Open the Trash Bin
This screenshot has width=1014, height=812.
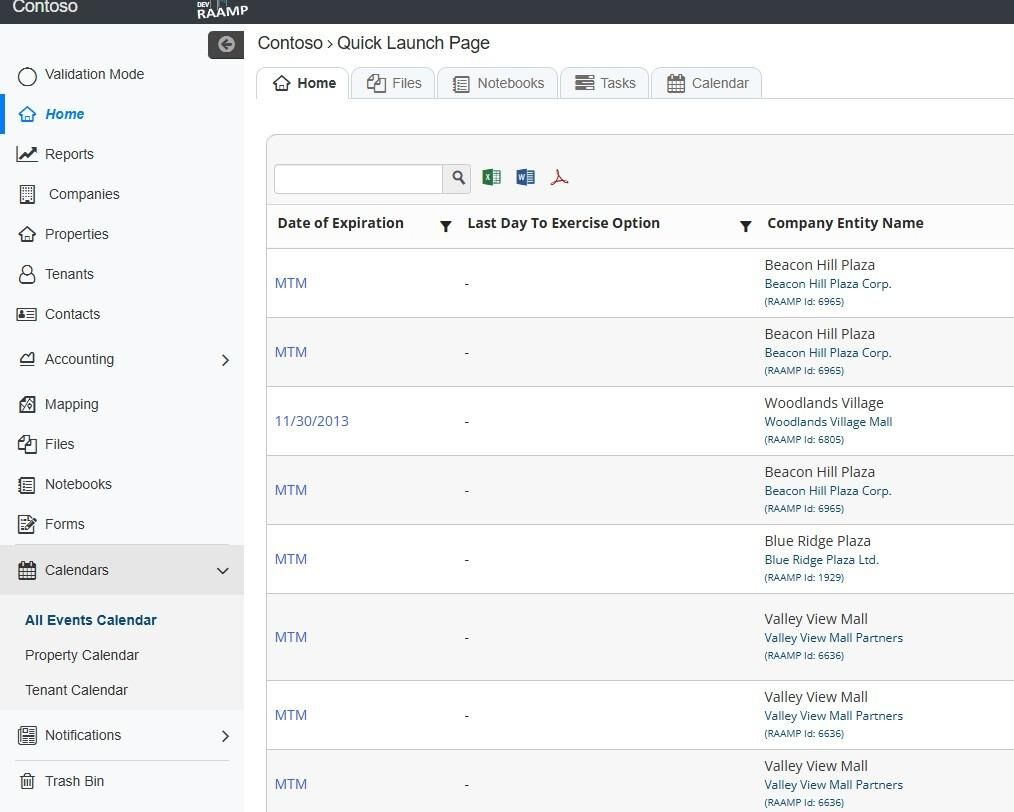point(74,781)
